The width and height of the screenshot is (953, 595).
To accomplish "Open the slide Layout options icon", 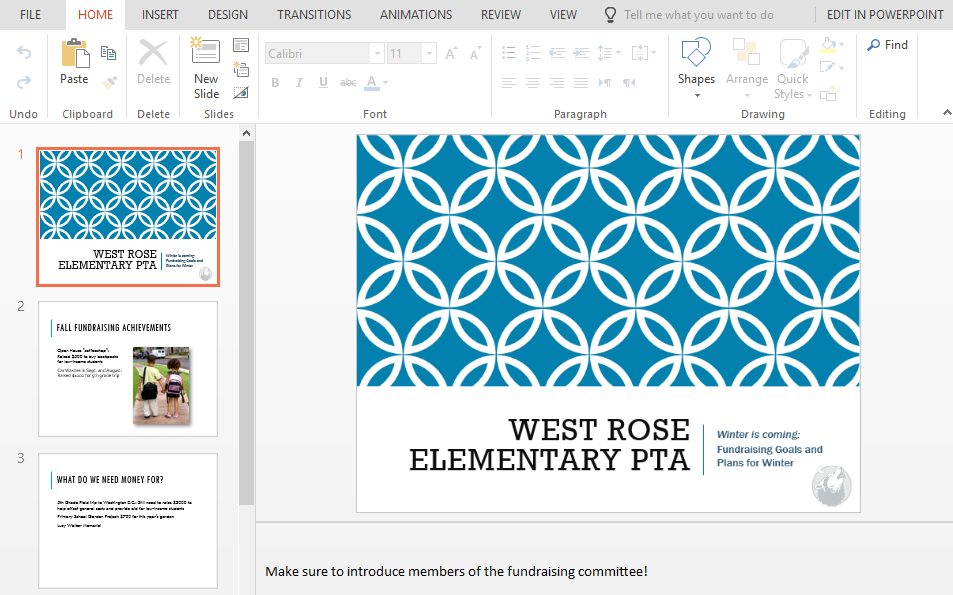I will [x=241, y=45].
